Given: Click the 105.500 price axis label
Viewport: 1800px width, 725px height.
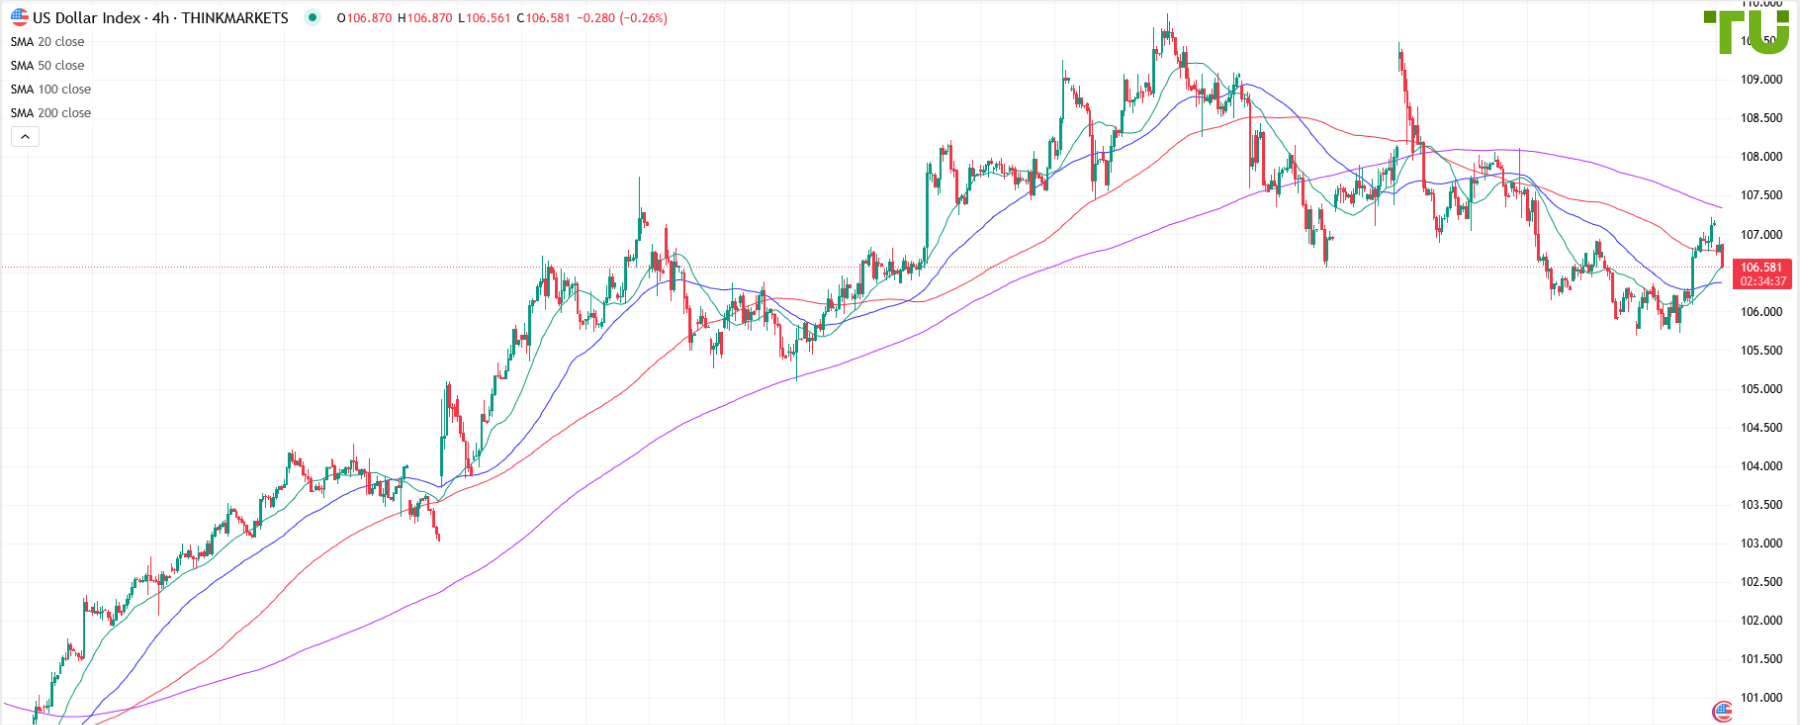Looking at the screenshot, I should click(1761, 351).
